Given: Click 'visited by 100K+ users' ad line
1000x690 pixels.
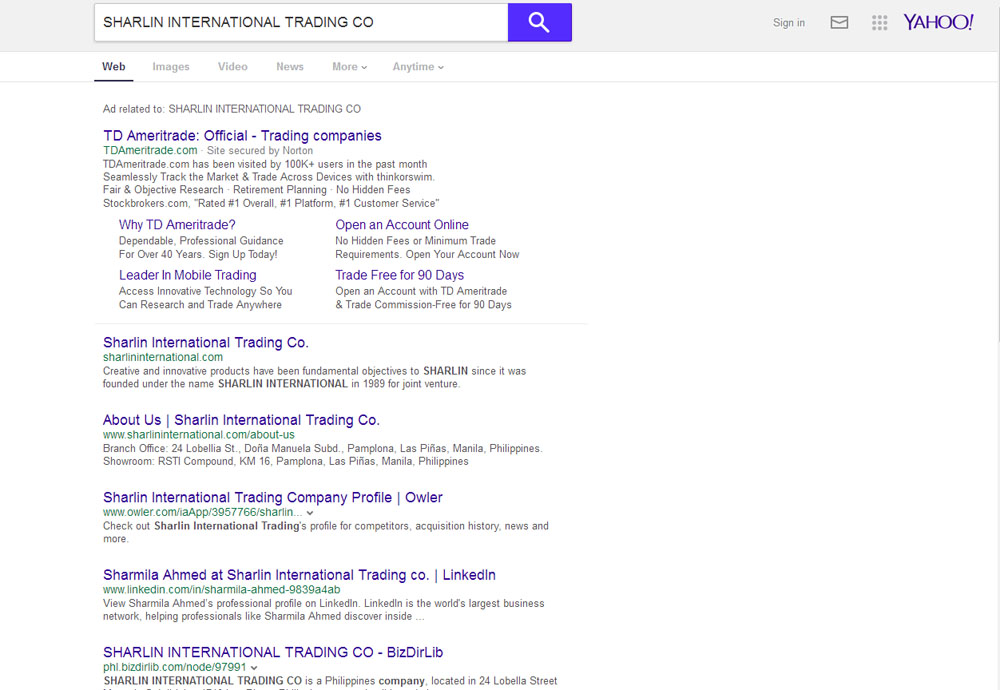Looking at the screenshot, I should tap(265, 164).
